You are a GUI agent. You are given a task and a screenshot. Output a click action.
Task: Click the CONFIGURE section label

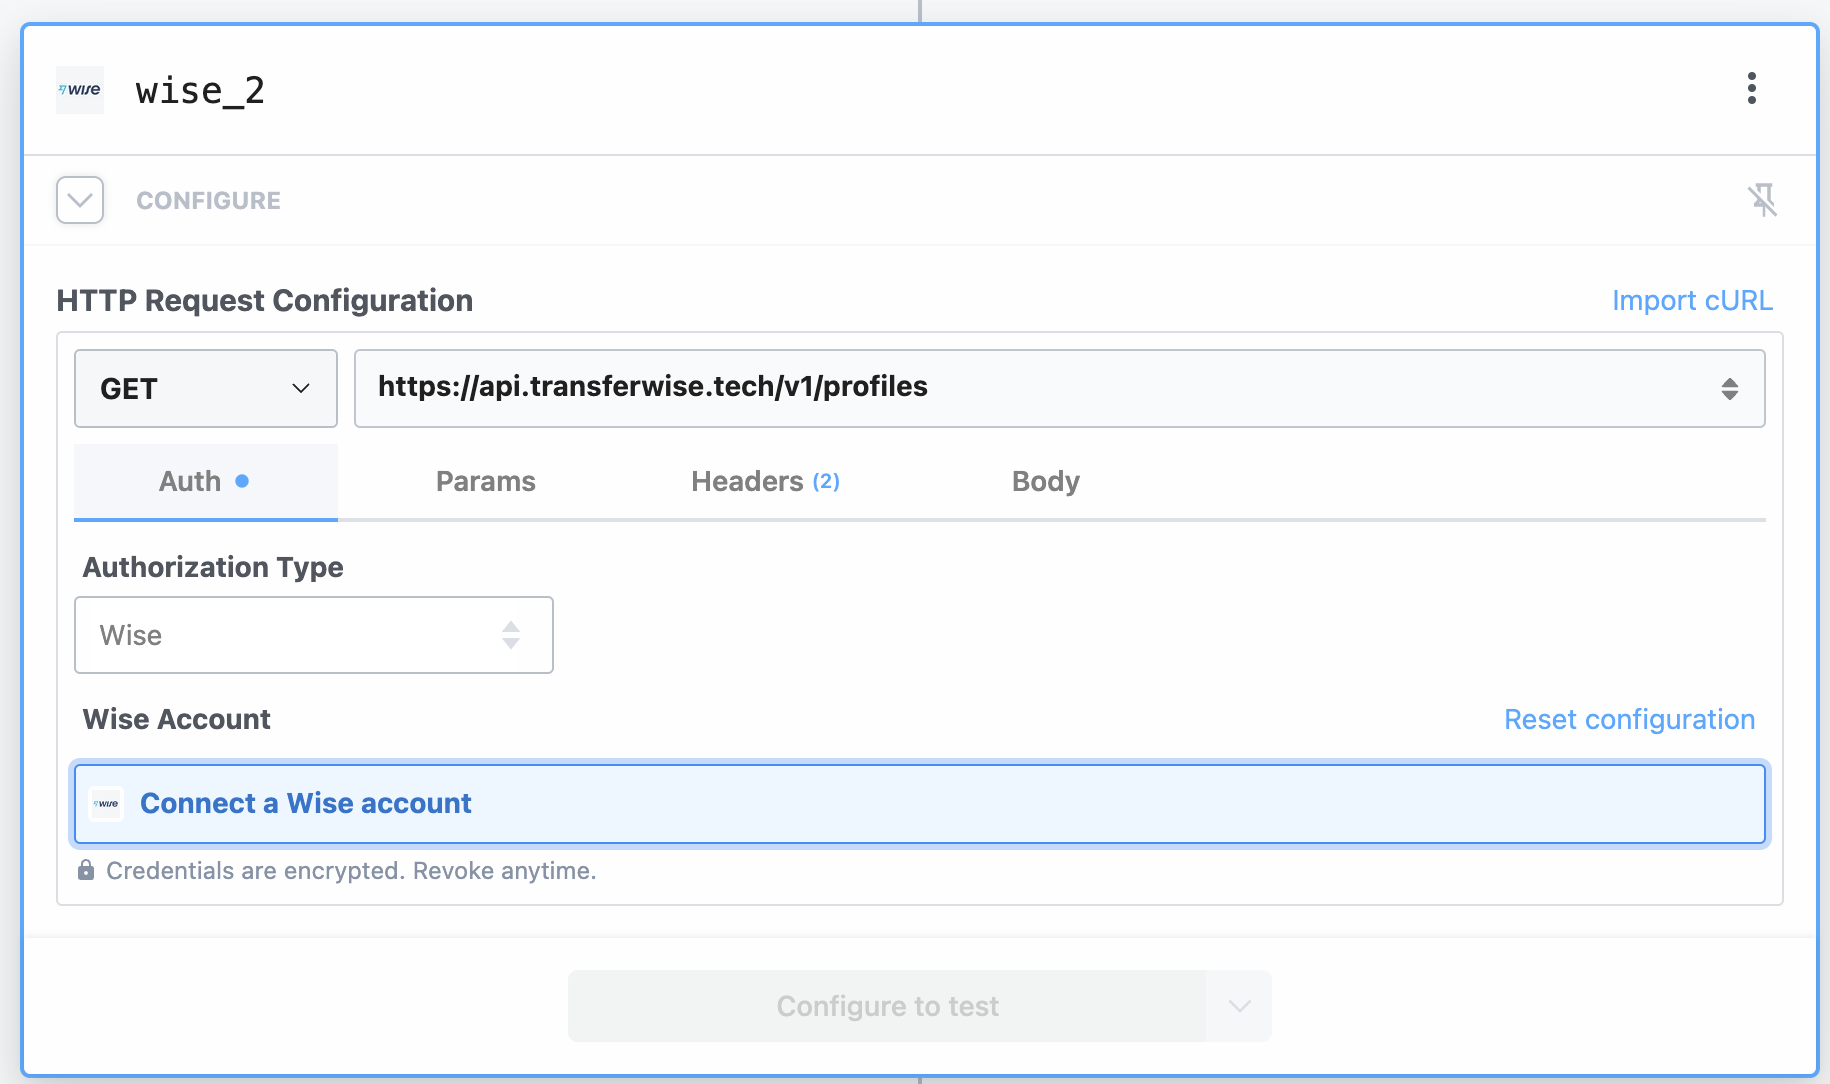208,200
